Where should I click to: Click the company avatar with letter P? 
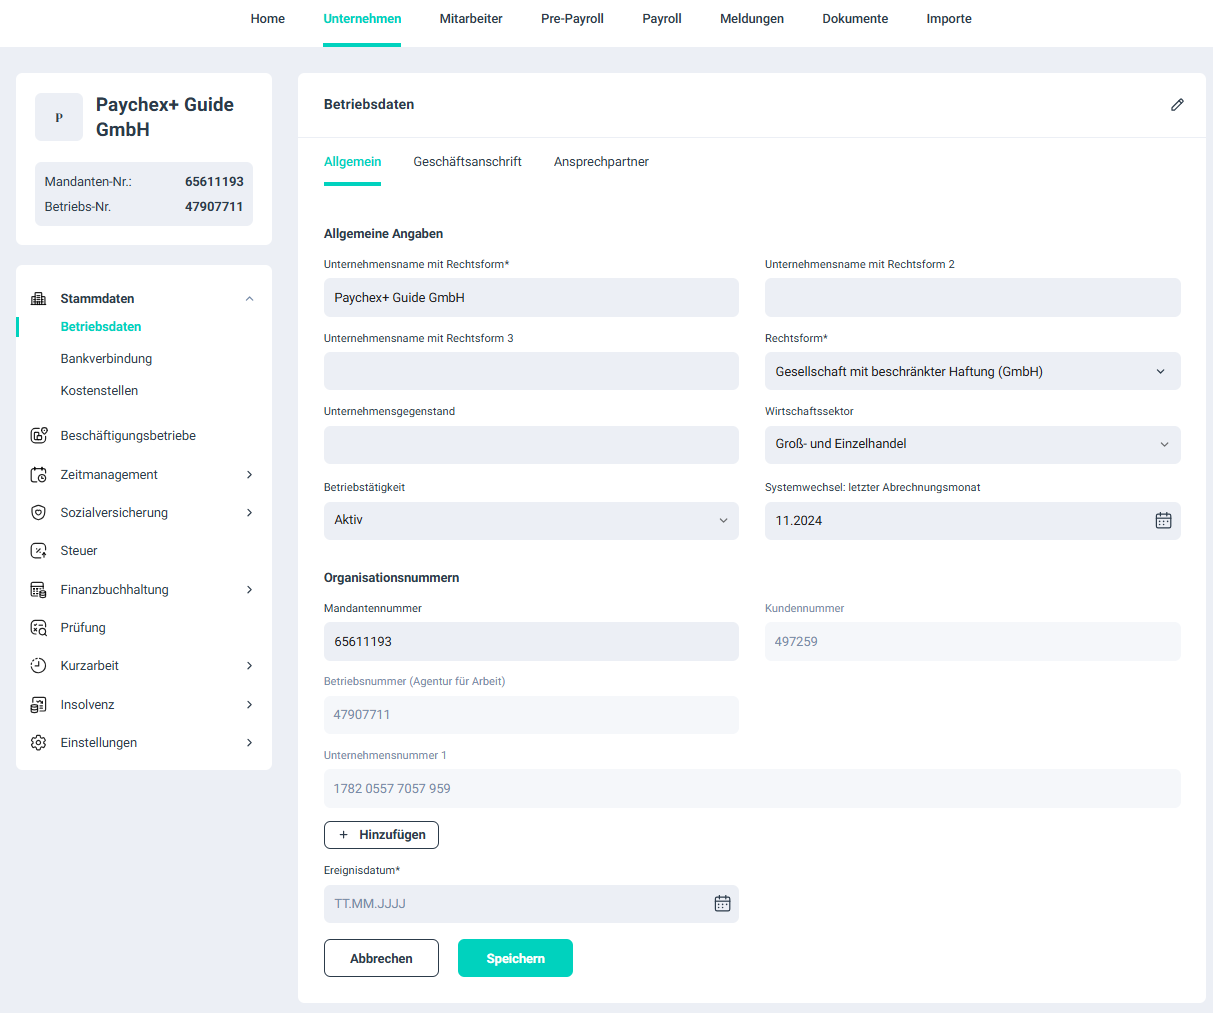(59, 117)
